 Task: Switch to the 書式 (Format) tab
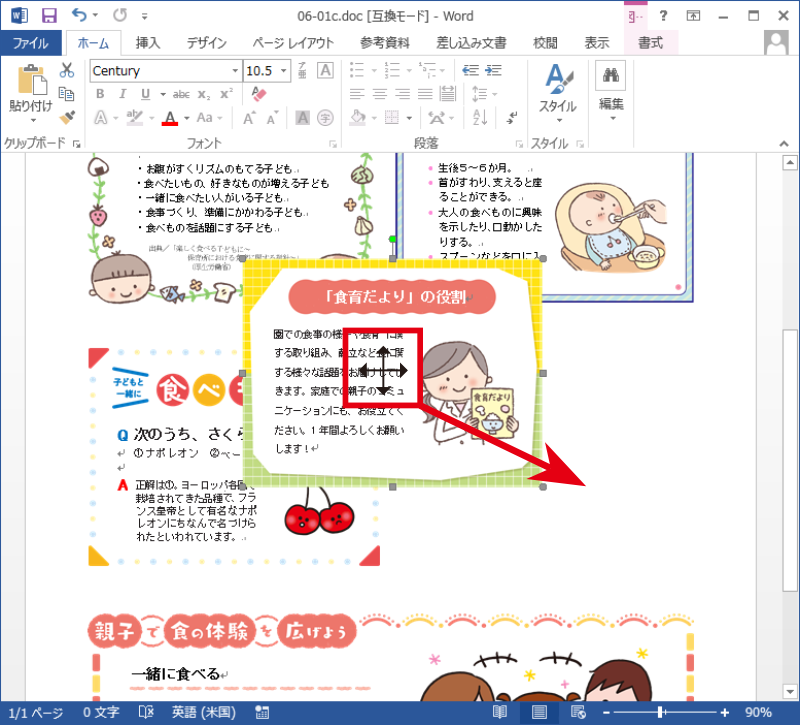[x=650, y=43]
